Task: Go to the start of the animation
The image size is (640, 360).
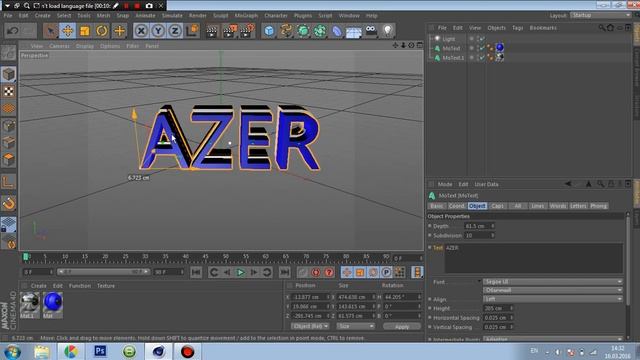Action: point(196,272)
